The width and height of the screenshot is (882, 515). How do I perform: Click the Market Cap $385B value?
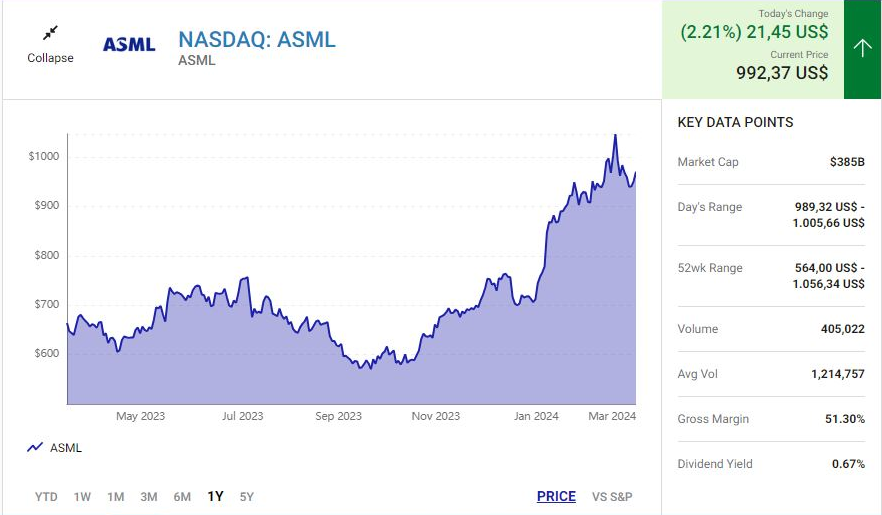(847, 162)
